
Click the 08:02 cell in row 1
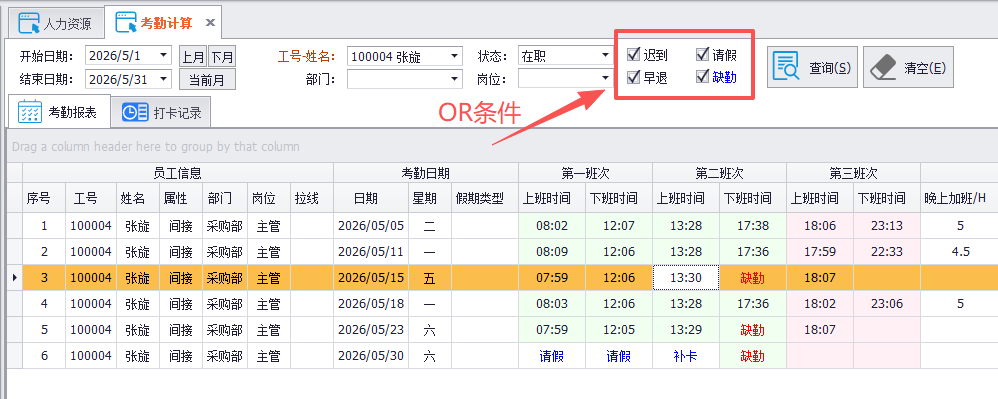tap(551, 225)
